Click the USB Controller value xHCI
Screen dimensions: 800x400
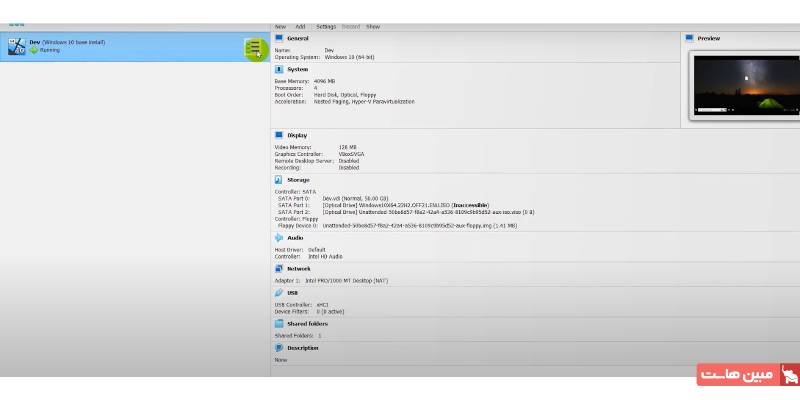322,305
